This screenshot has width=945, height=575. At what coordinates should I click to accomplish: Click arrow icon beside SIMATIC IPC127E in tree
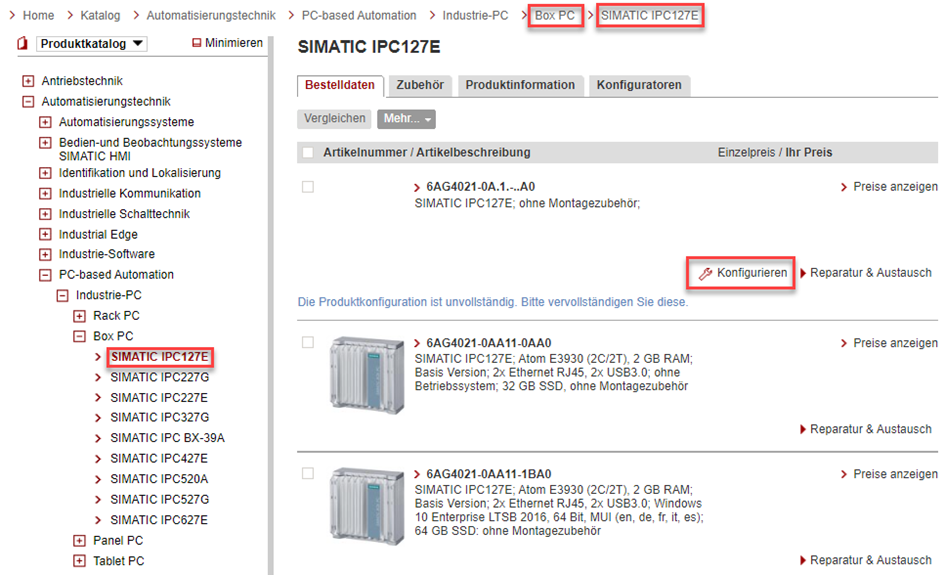pyautogui.click(x=98, y=357)
